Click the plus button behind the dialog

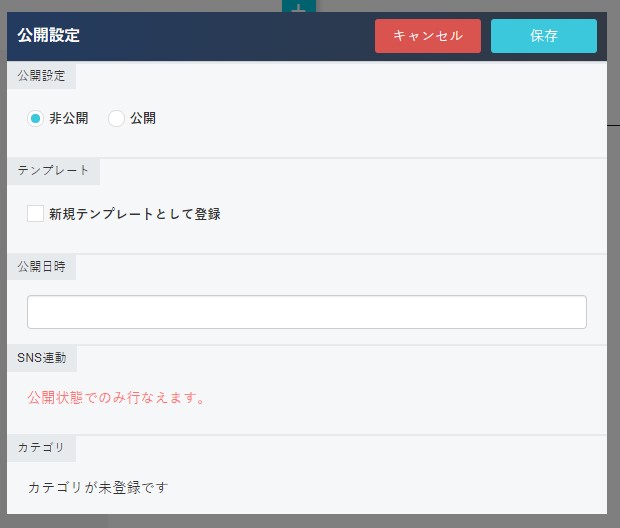point(299,6)
